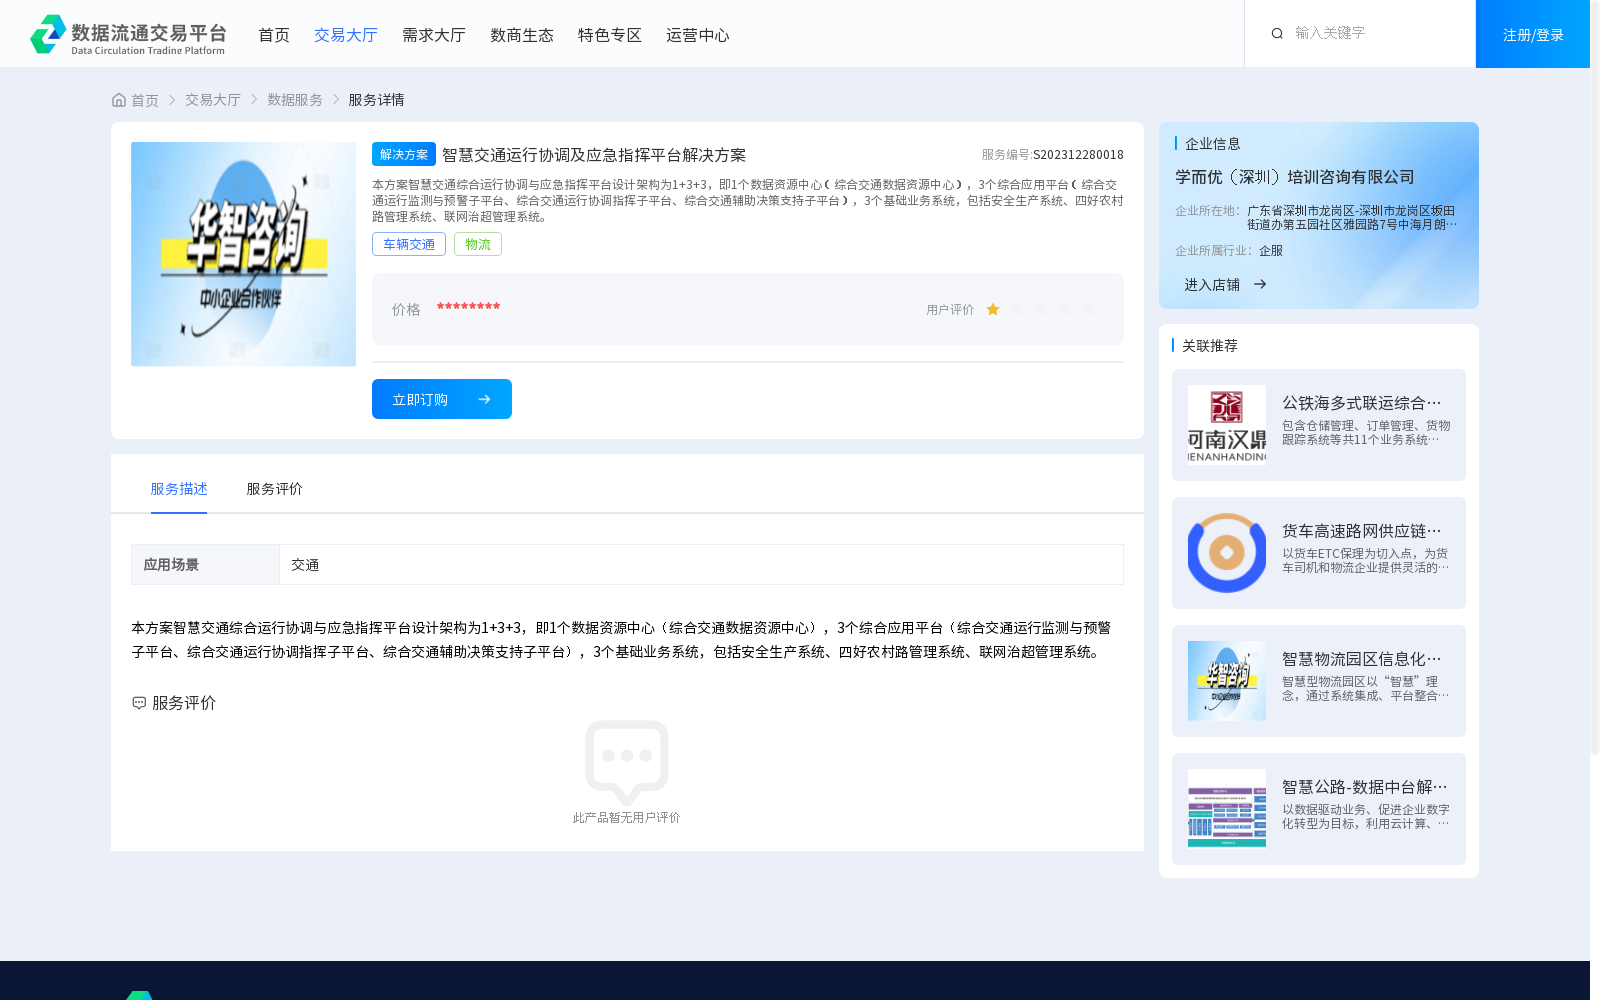
Task: Click the 首页 breadcrumb link
Action: [145, 100]
